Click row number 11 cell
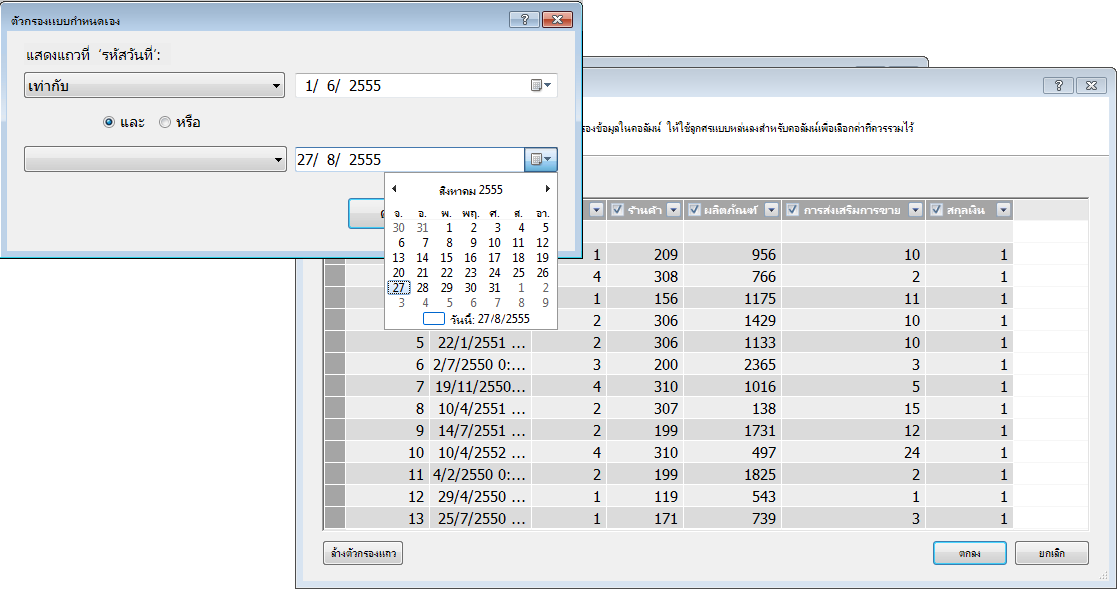 (388, 474)
